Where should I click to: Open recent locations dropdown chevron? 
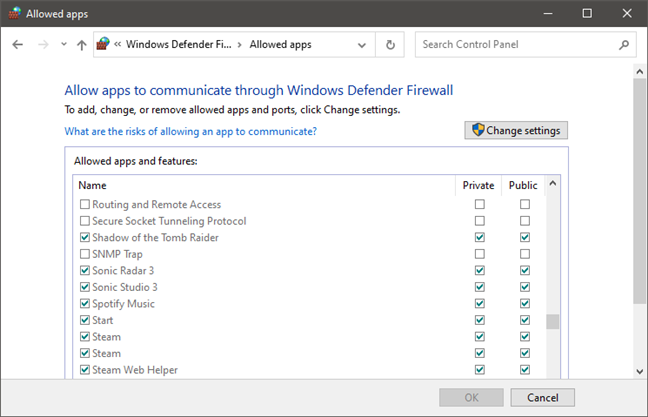(x=64, y=44)
